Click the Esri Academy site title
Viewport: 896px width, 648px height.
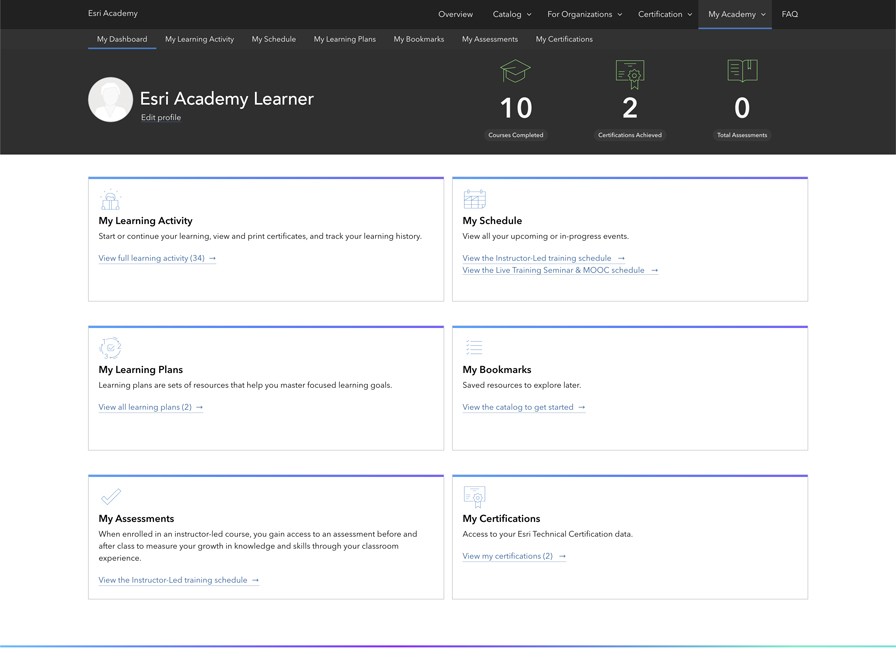pos(113,13)
